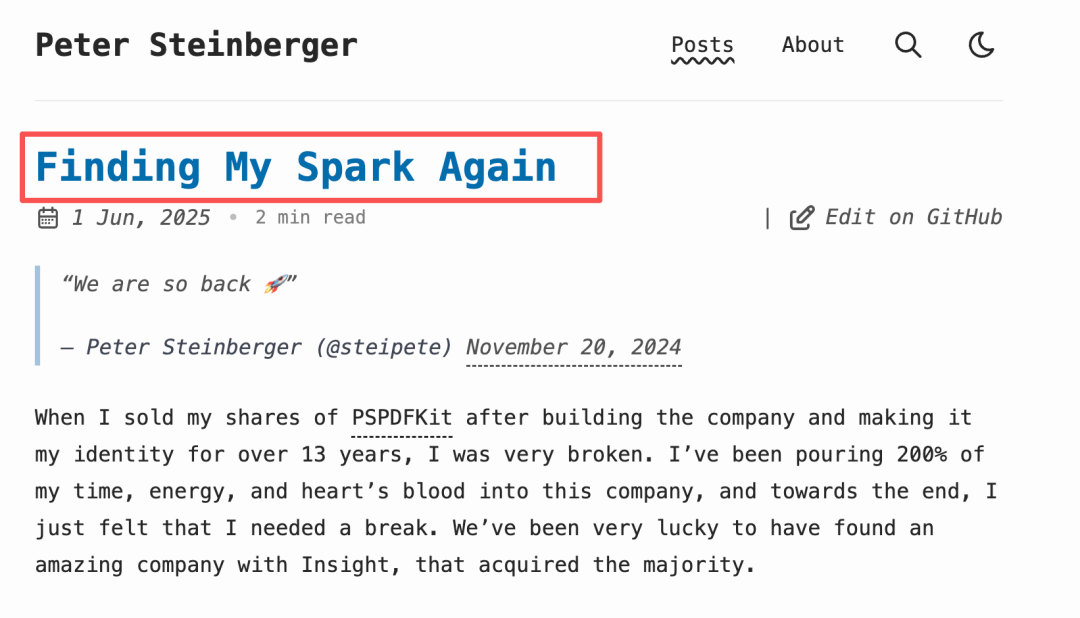Open the site search via magnifying glass icon
The image size is (1080, 618).
tap(907, 44)
